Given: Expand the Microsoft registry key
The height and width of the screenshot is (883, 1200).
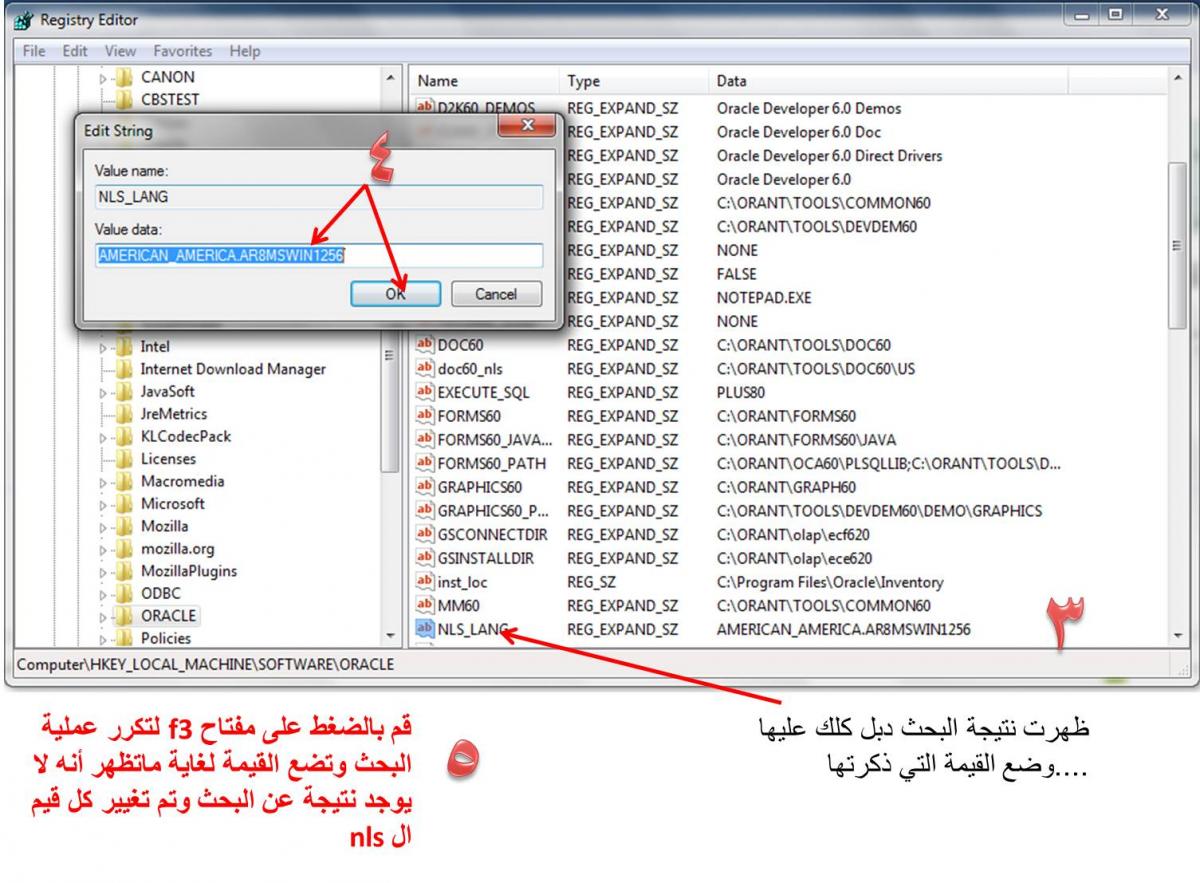Looking at the screenshot, I should point(103,504).
